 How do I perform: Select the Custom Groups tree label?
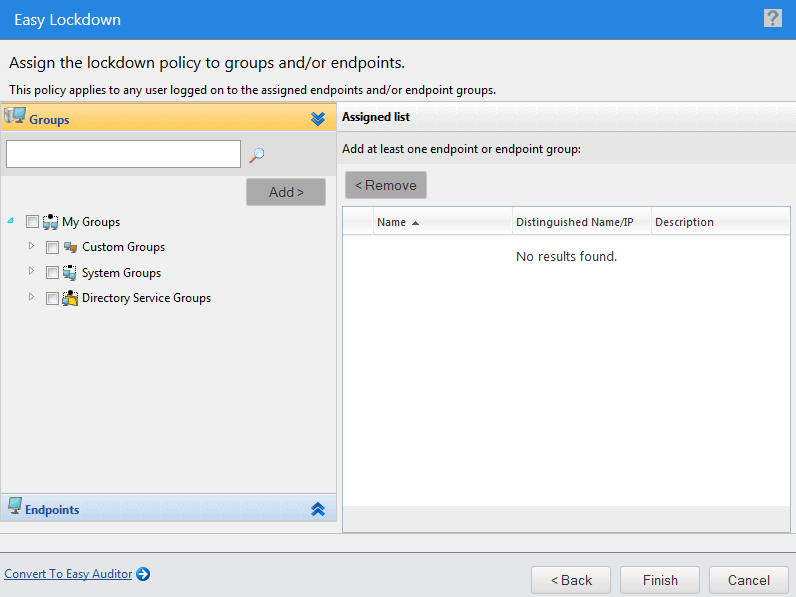123,247
